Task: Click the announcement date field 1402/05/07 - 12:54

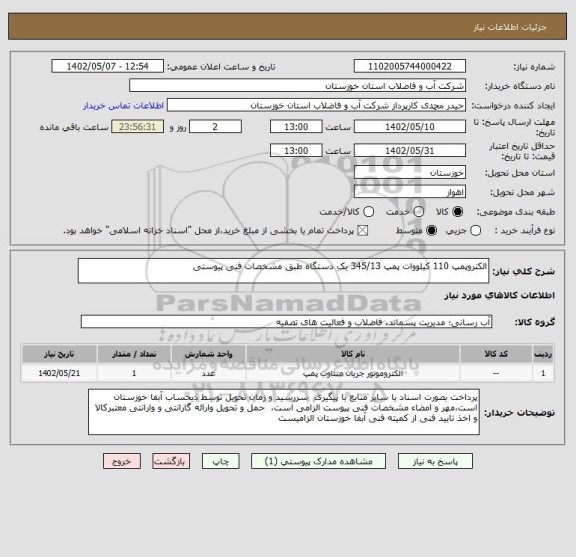Action: (108, 67)
